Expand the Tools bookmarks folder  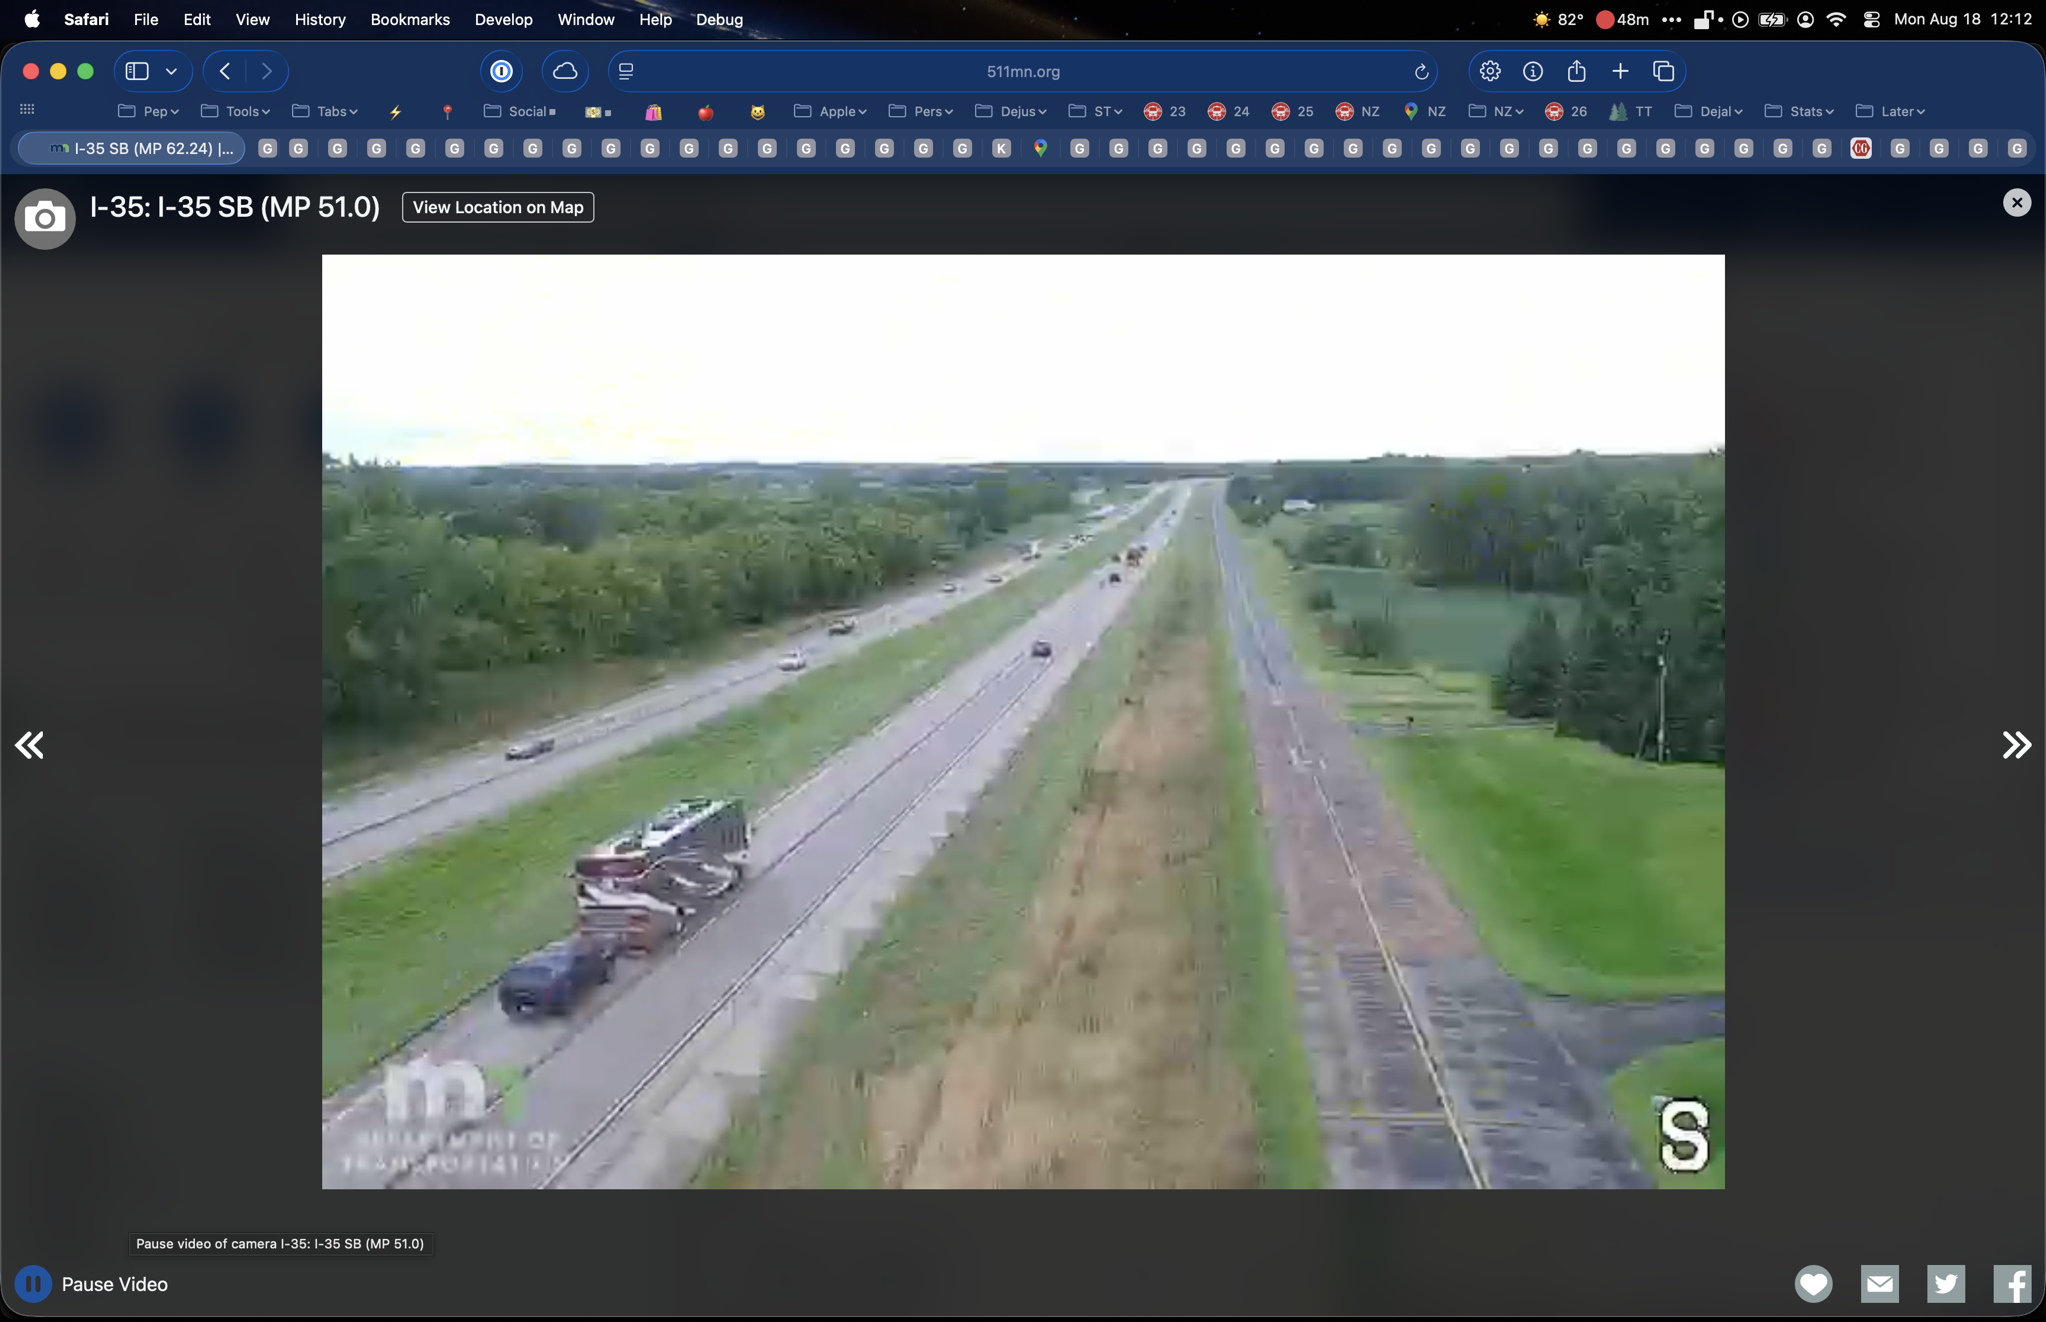coord(236,111)
